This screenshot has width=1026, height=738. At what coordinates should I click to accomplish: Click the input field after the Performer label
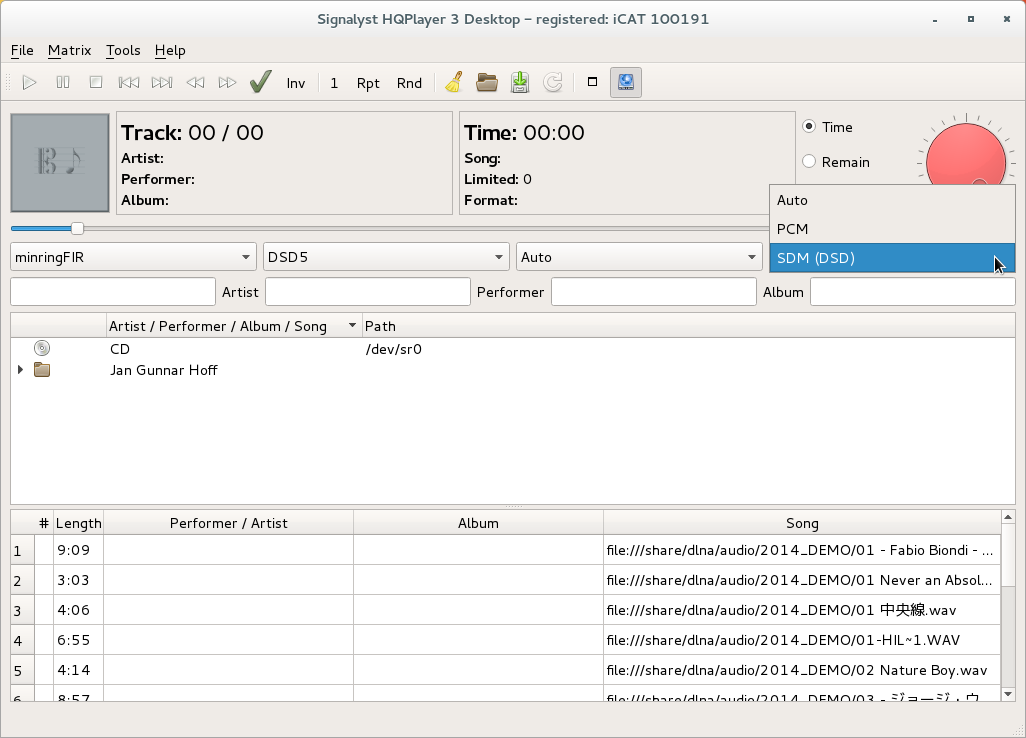click(654, 292)
